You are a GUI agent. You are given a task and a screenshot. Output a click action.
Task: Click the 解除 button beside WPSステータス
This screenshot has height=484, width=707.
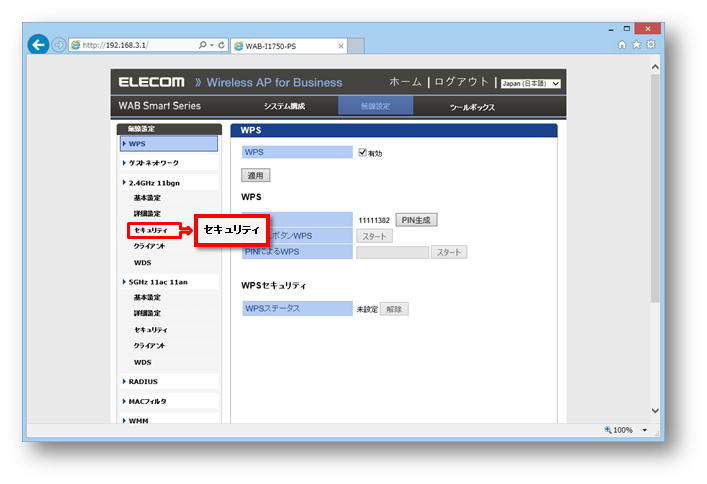click(x=394, y=309)
